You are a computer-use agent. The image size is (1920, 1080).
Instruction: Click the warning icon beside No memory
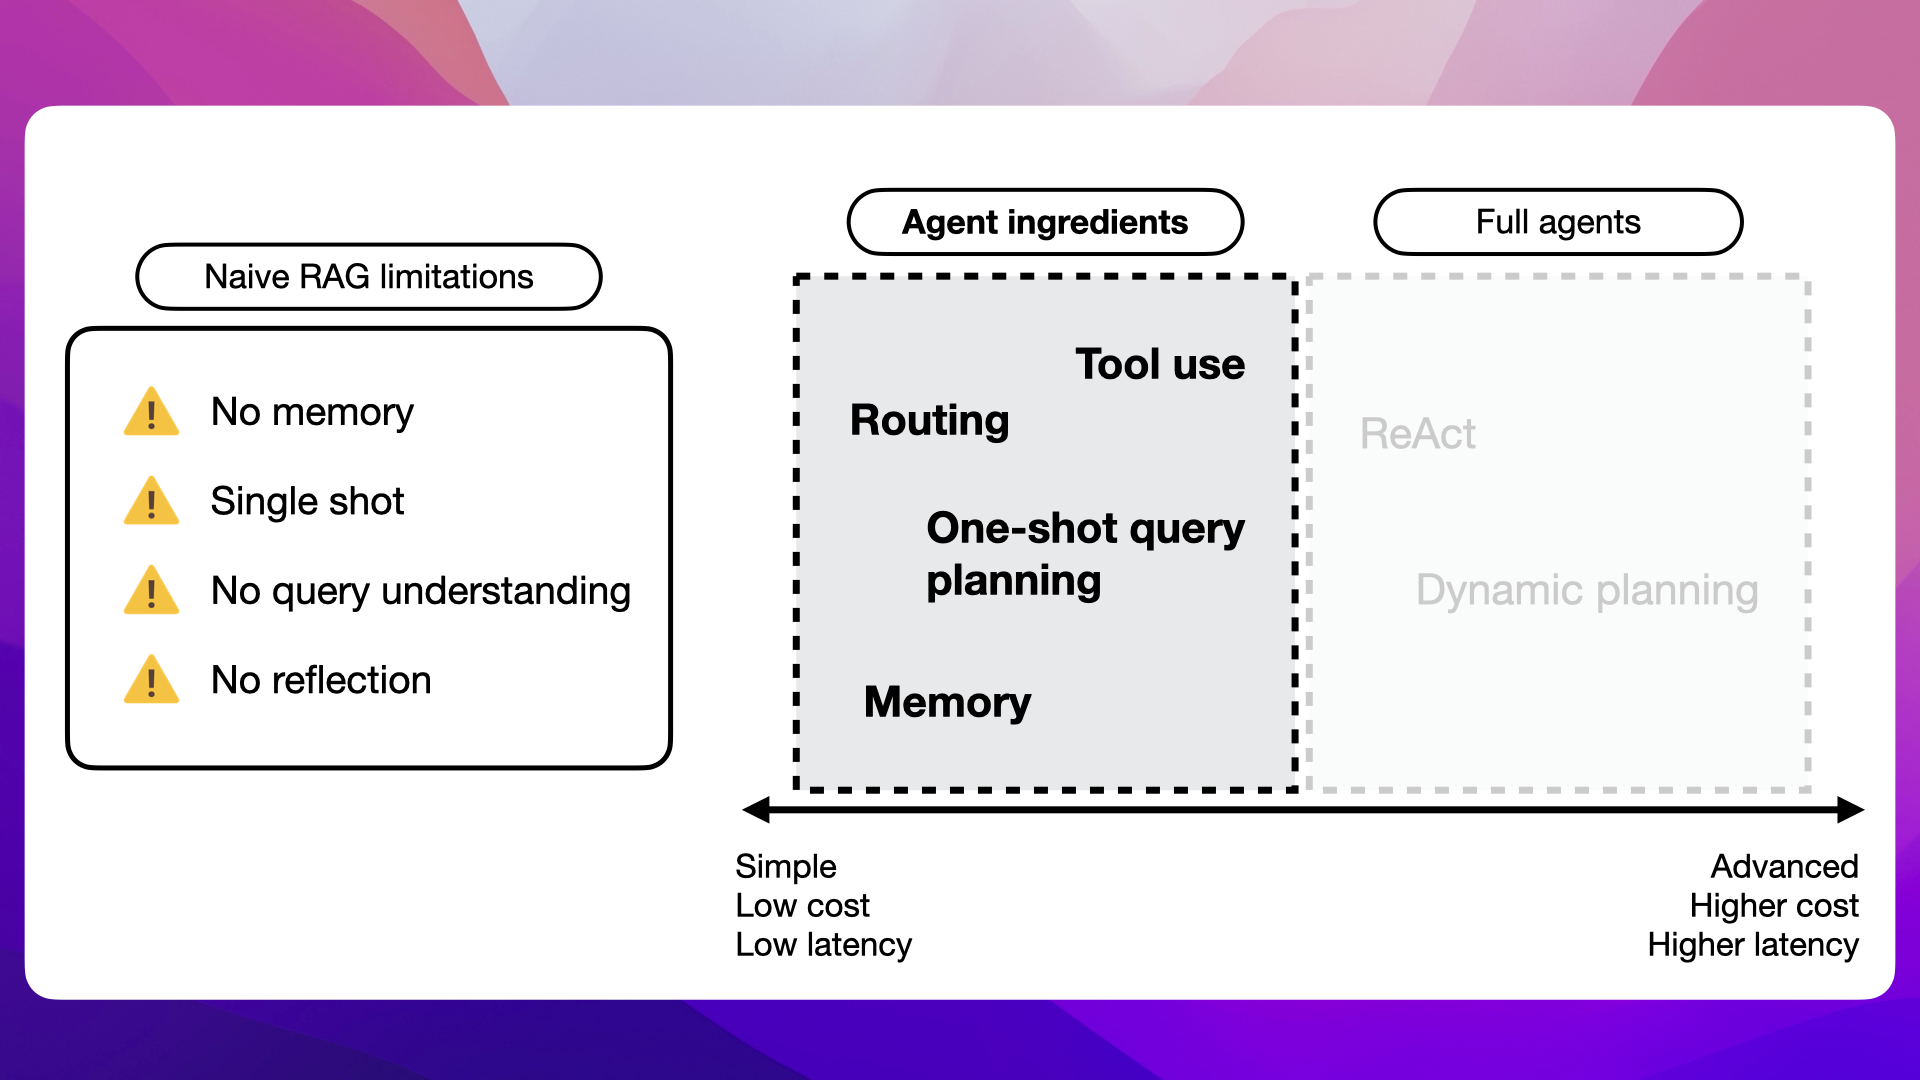click(x=151, y=411)
